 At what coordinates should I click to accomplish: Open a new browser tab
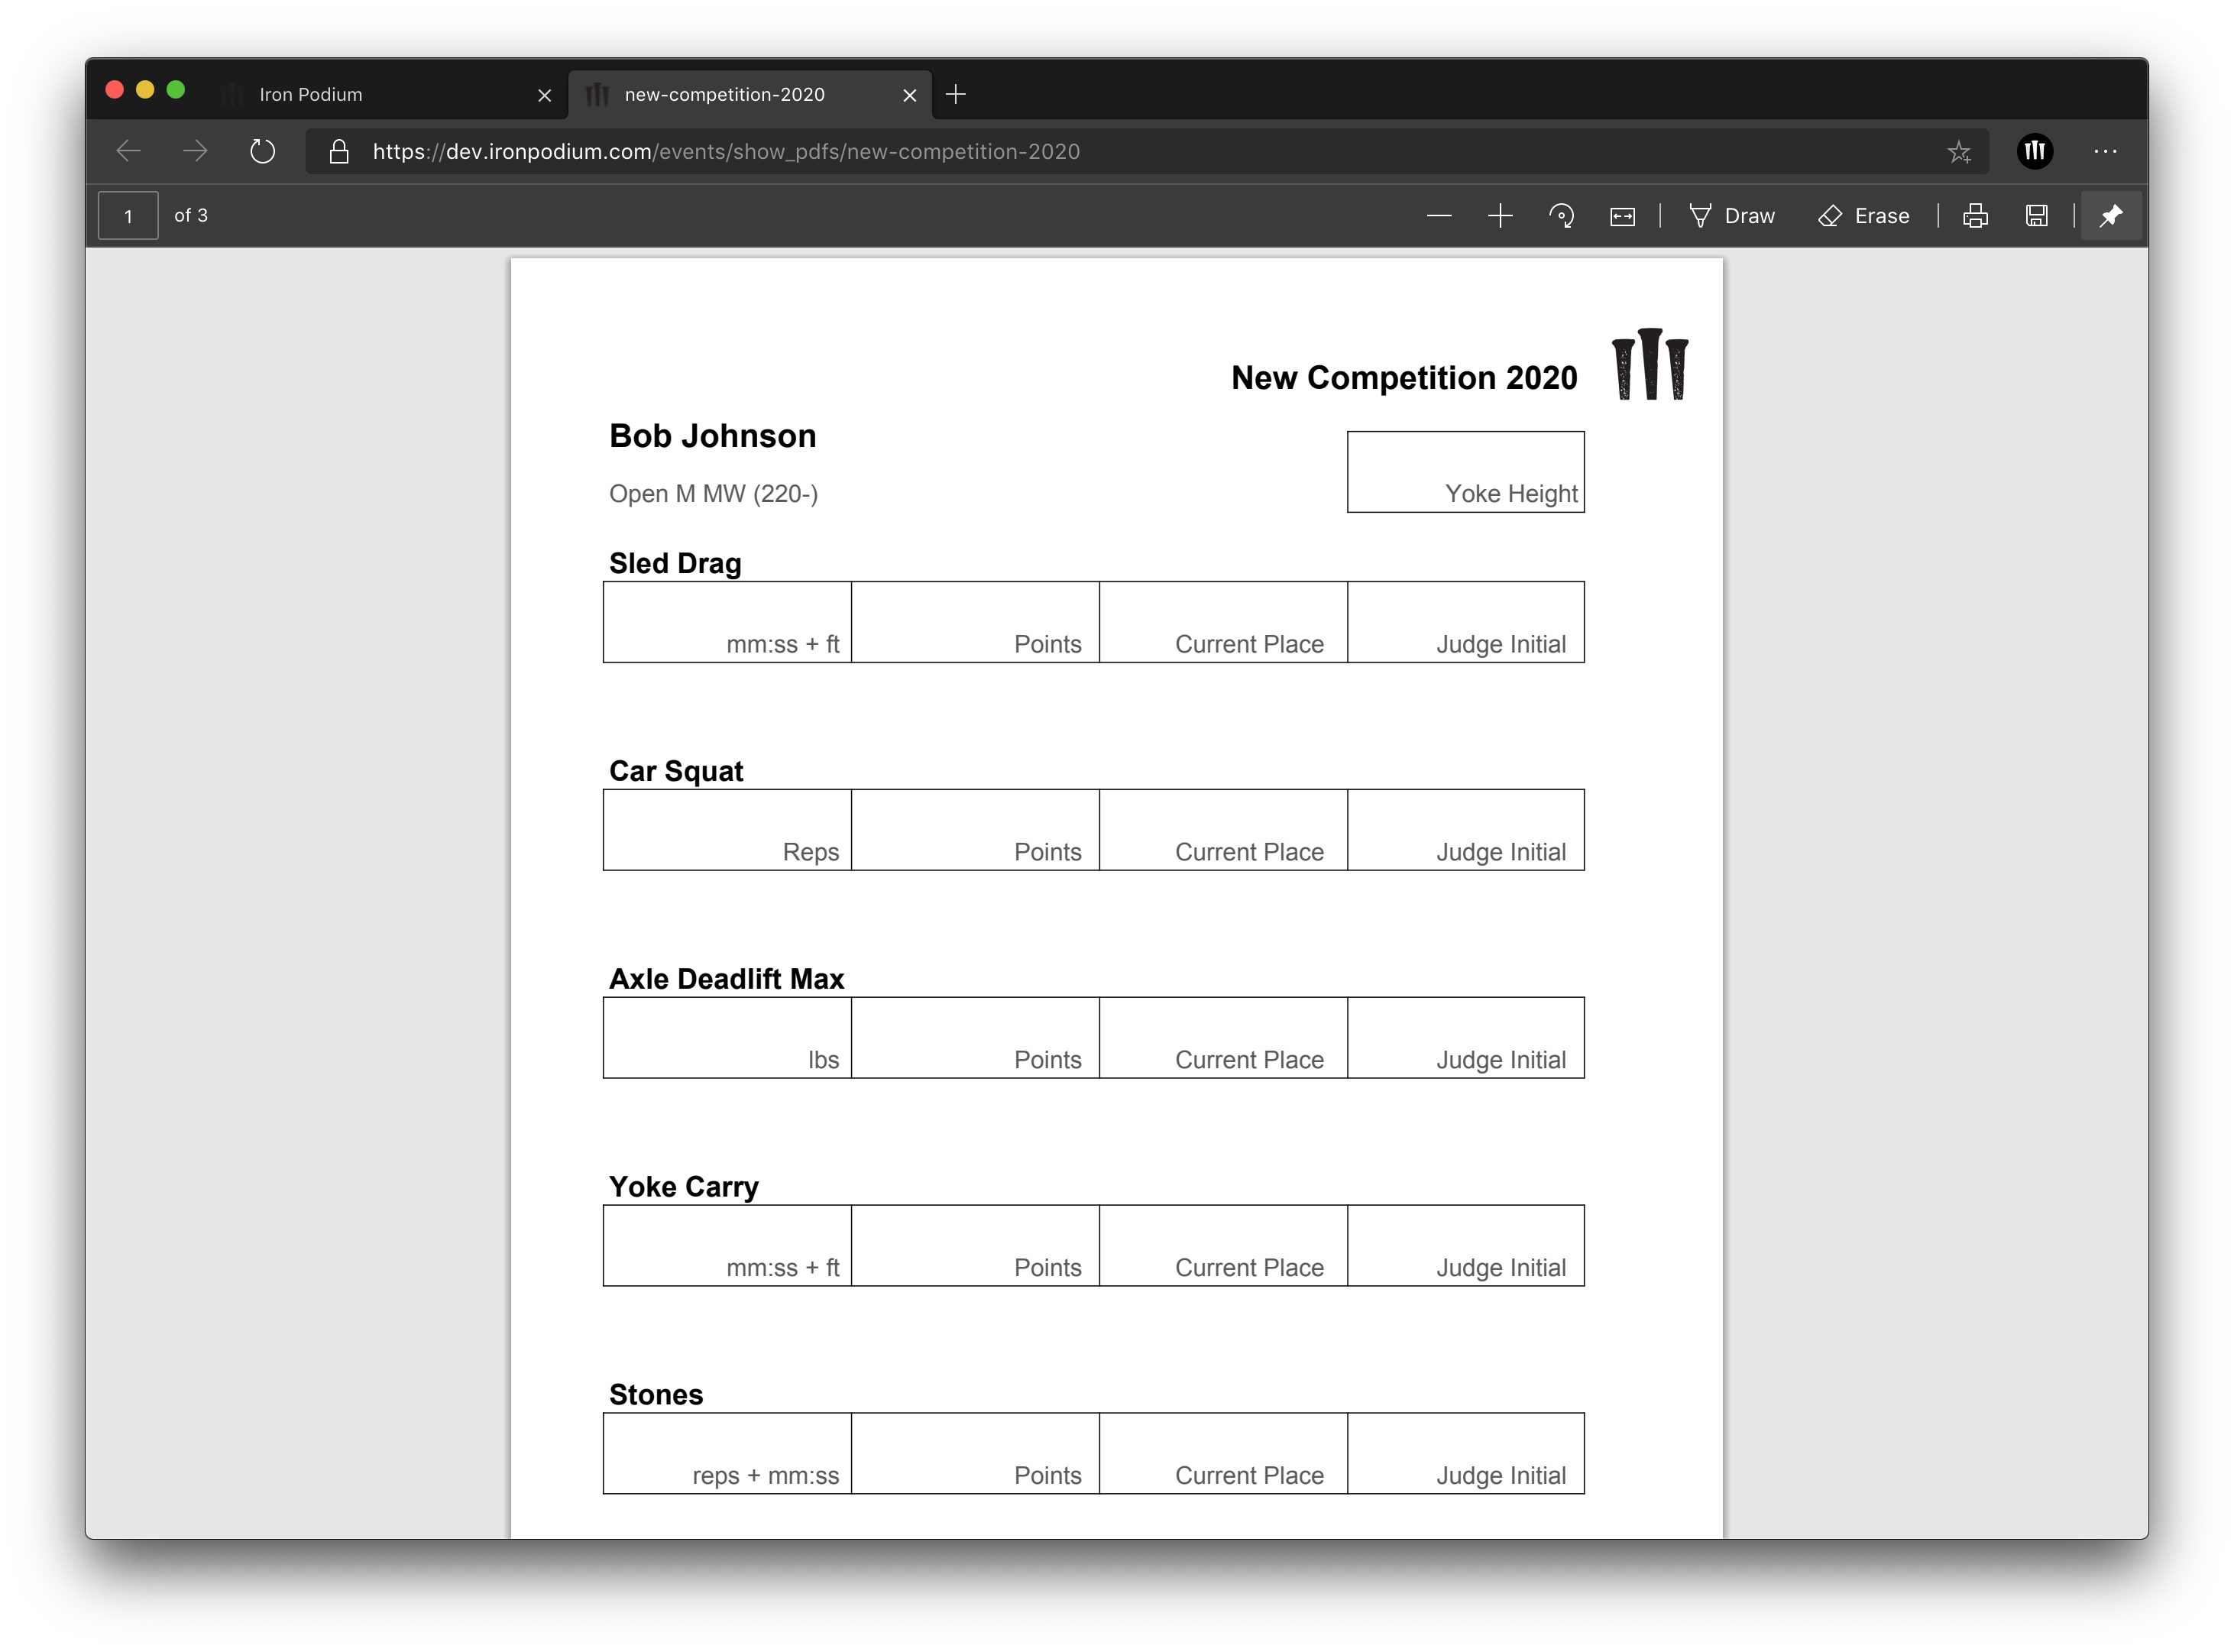(x=955, y=94)
